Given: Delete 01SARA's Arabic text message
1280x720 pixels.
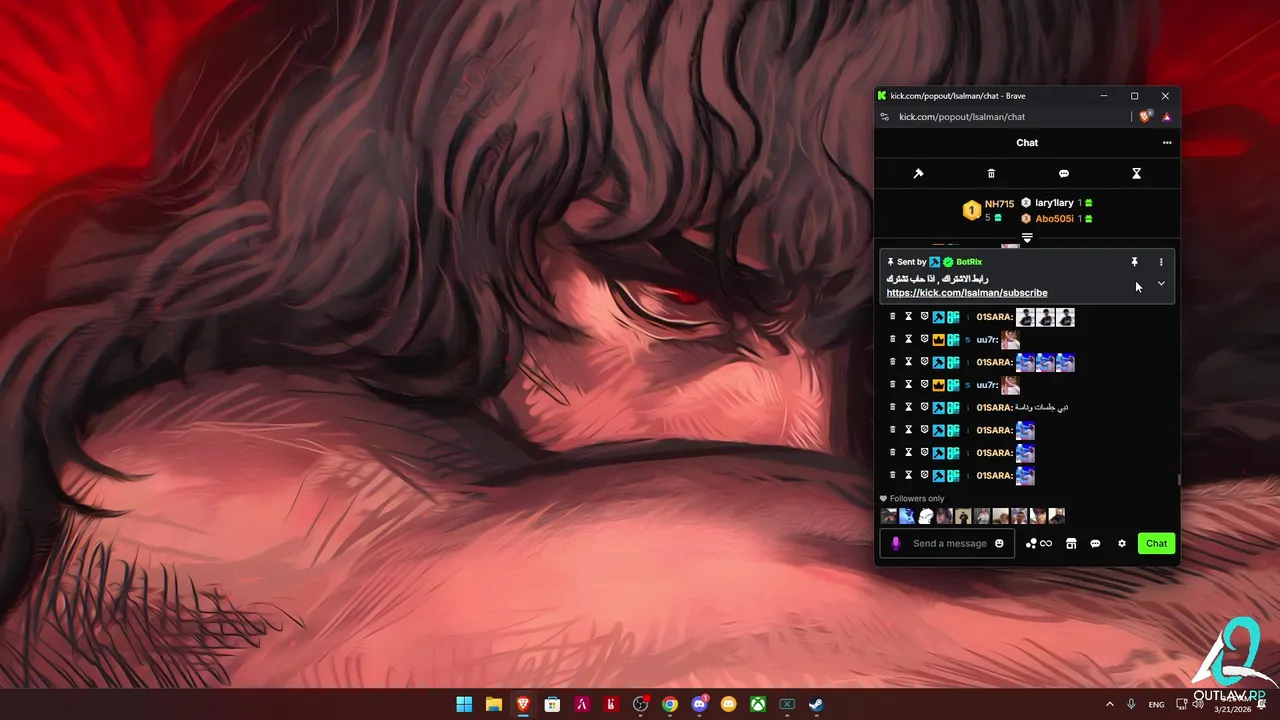Looking at the screenshot, I should pyautogui.click(x=893, y=407).
